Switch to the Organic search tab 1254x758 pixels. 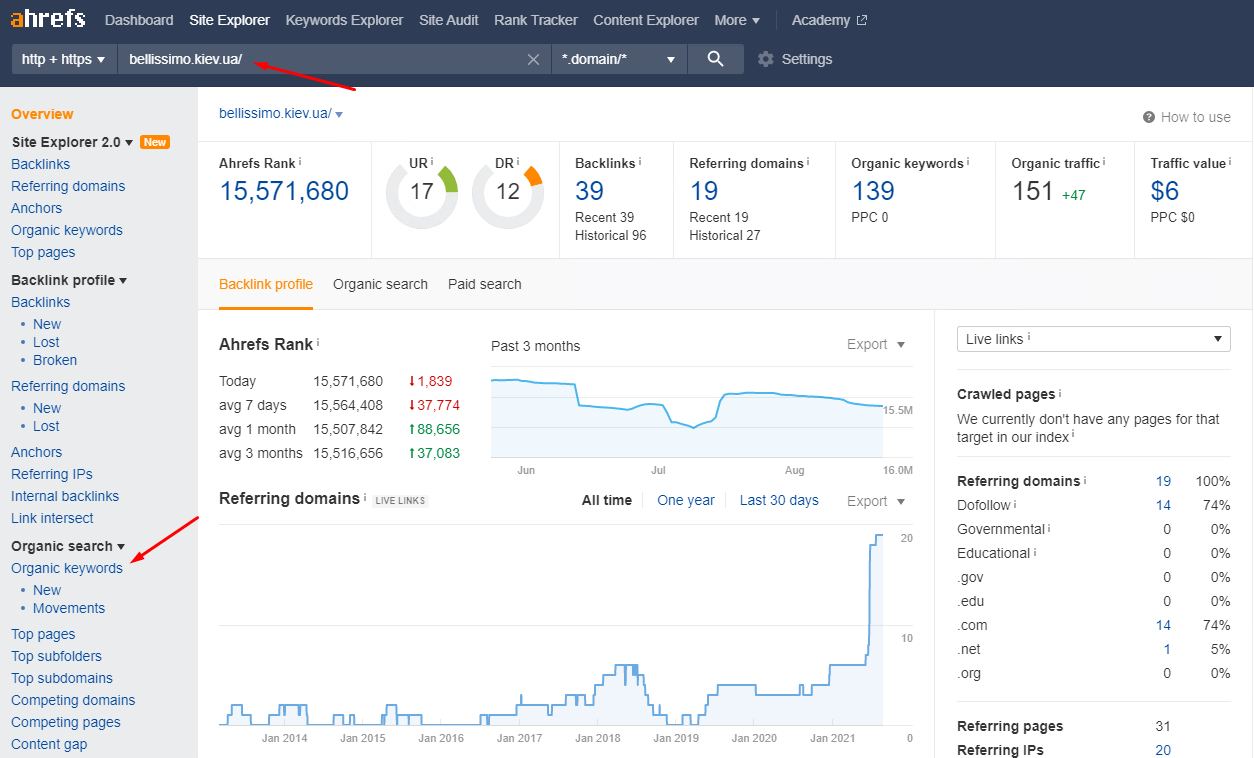(380, 284)
